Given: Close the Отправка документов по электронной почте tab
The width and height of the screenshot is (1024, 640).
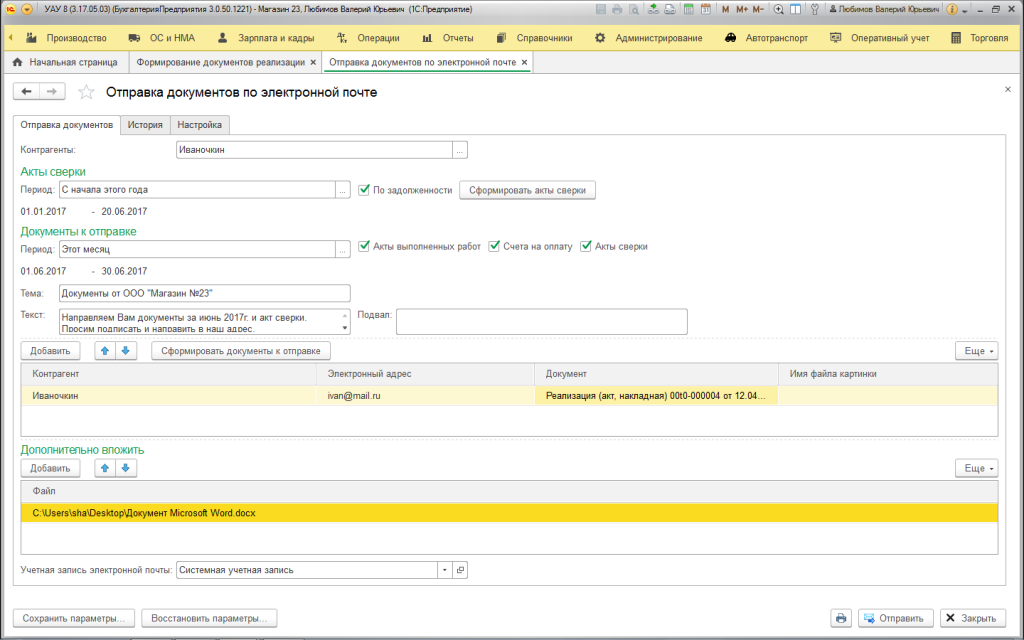Looking at the screenshot, I should (524, 62).
